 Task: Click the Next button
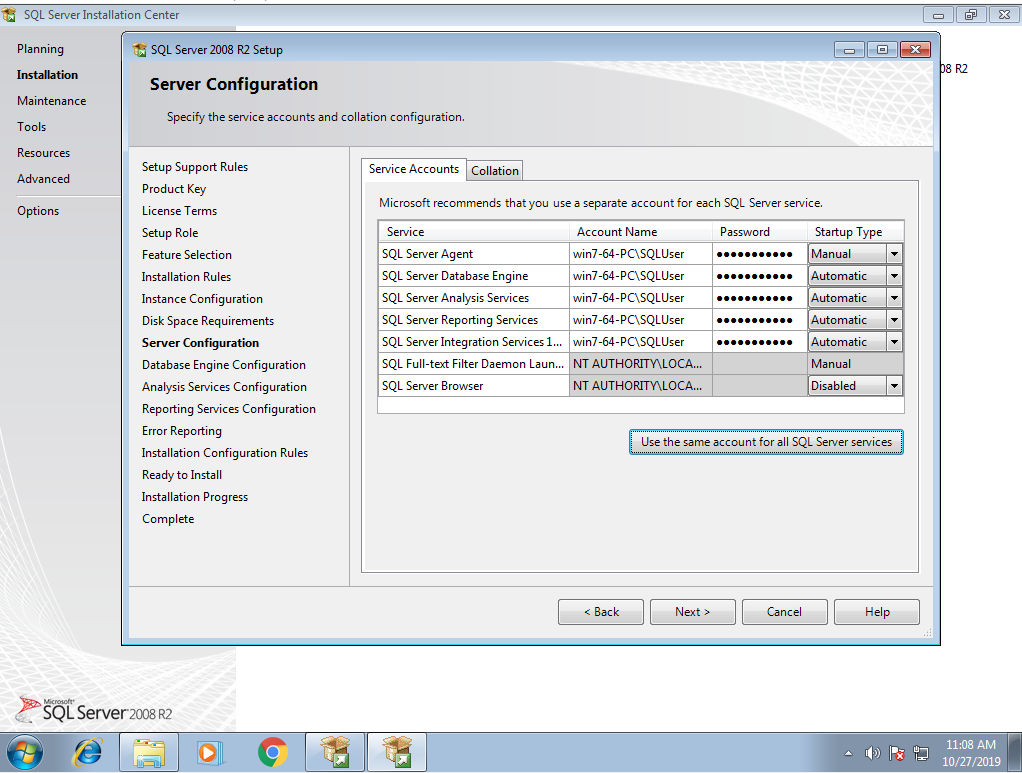coord(692,612)
